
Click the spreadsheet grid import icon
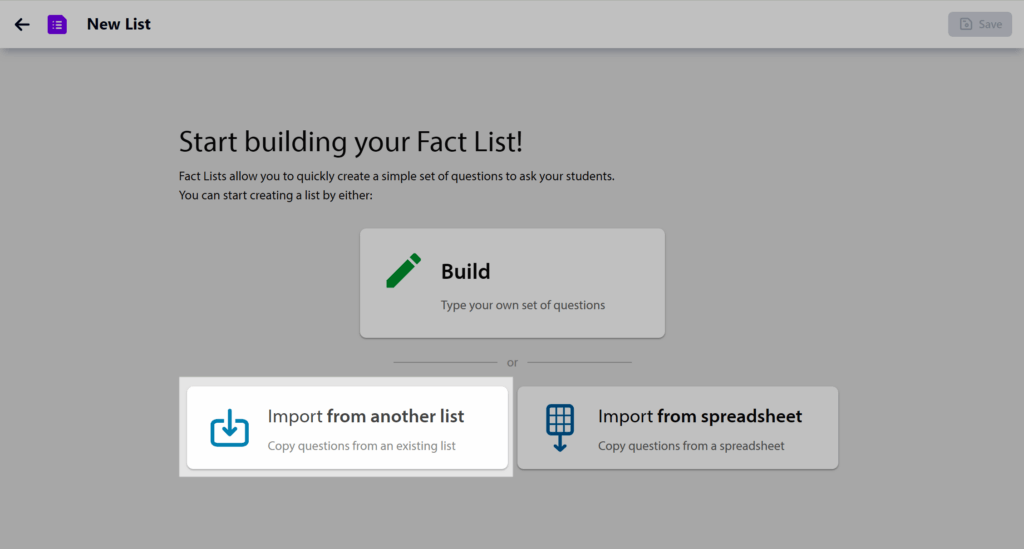click(560, 428)
